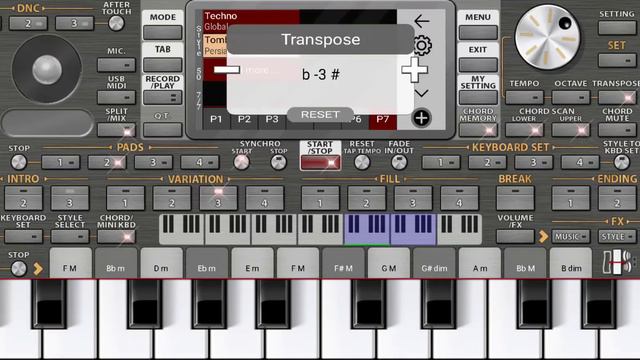Click orange arrow next to VOLUME/FX

(543, 236)
